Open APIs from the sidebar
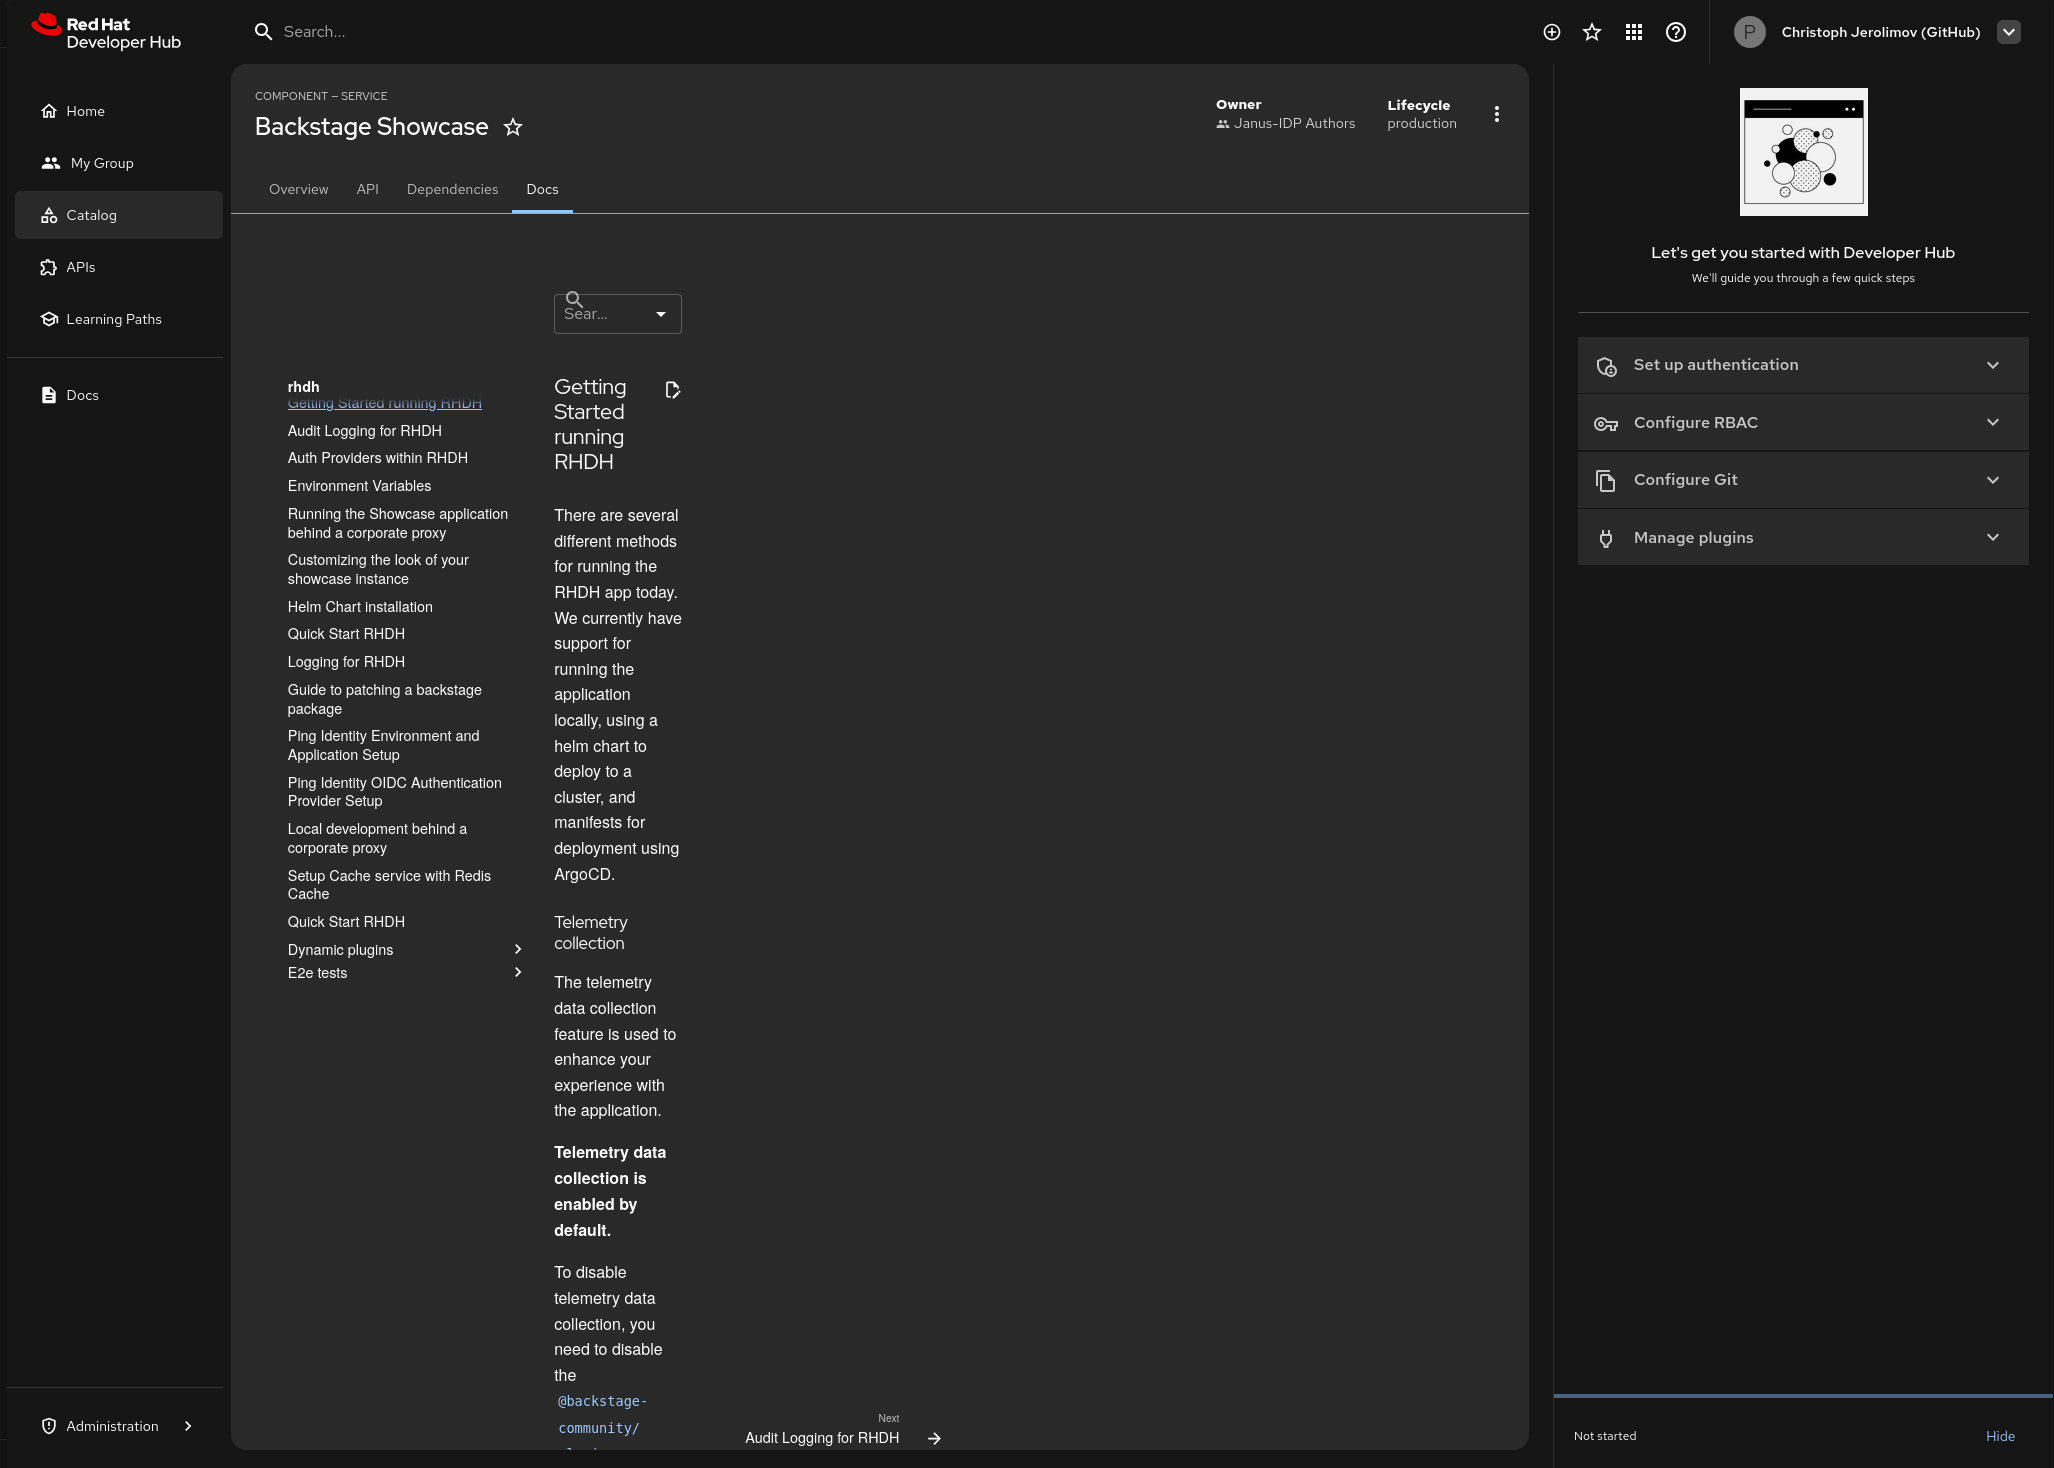This screenshot has width=2054, height=1468. click(x=81, y=267)
